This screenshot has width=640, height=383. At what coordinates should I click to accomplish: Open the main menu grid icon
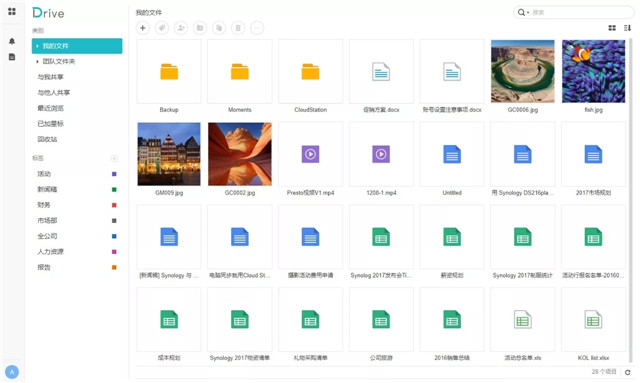pyautogui.click(x=12, y=11)
